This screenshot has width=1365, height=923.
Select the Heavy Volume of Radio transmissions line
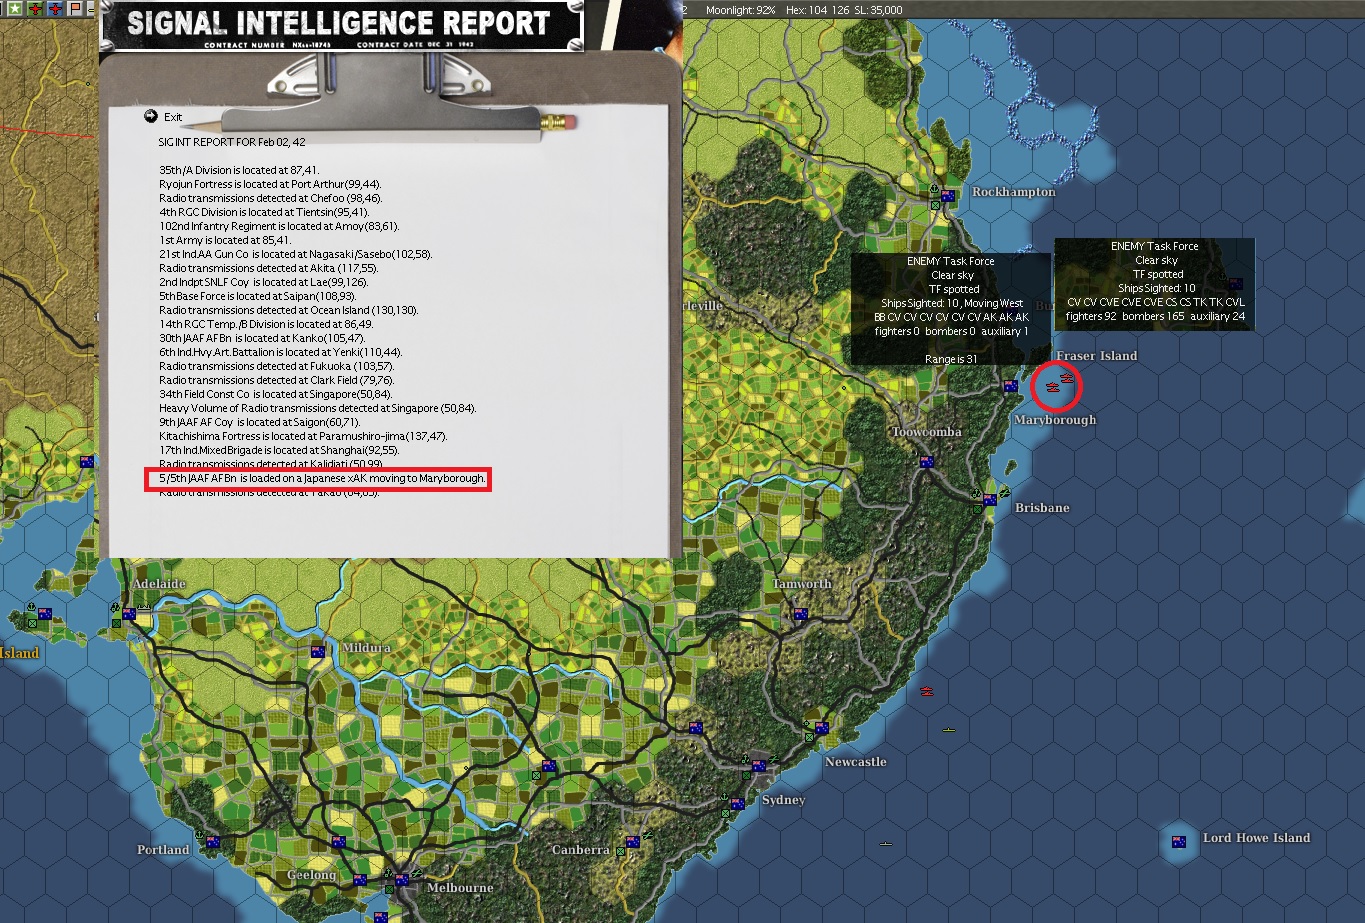[318, 408]
